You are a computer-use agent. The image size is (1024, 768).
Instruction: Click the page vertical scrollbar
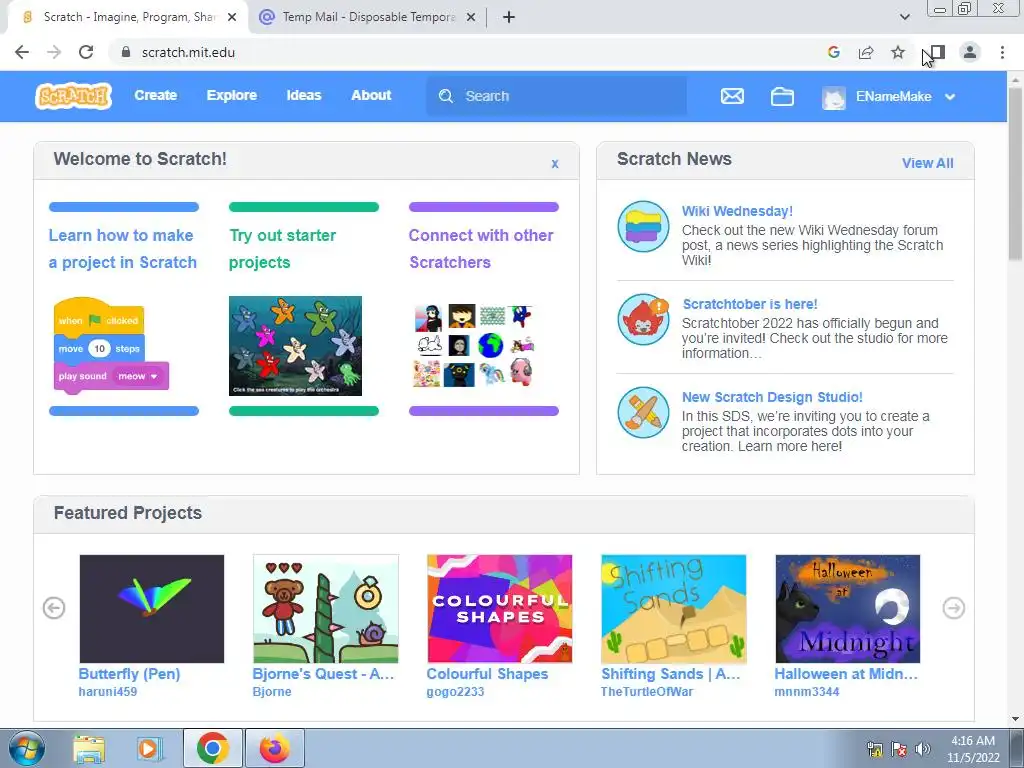[1015, 172]
